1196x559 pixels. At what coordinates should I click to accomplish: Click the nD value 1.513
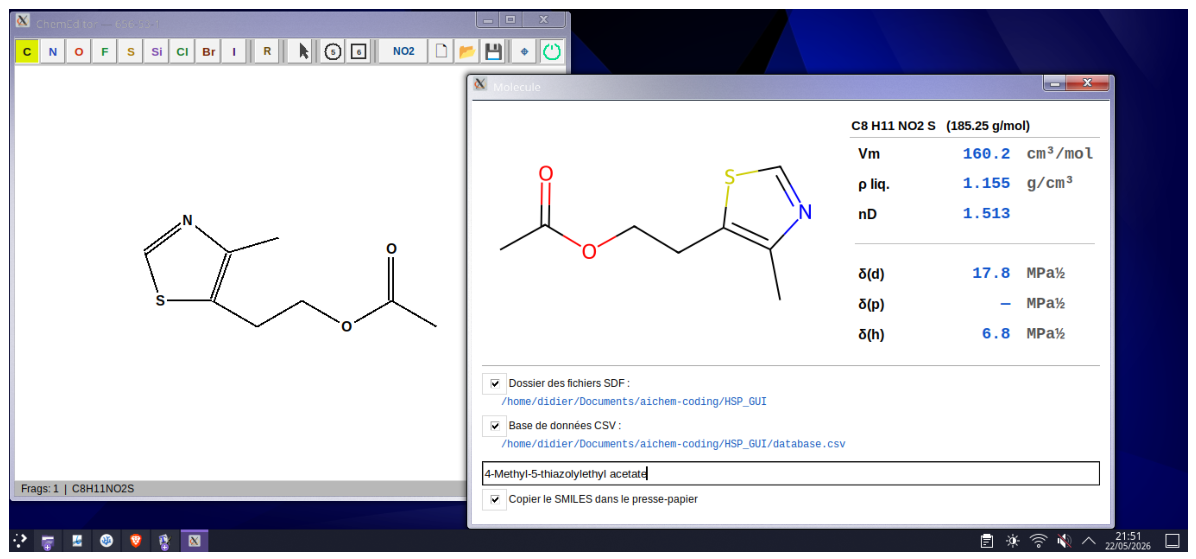tap(986, 214)
